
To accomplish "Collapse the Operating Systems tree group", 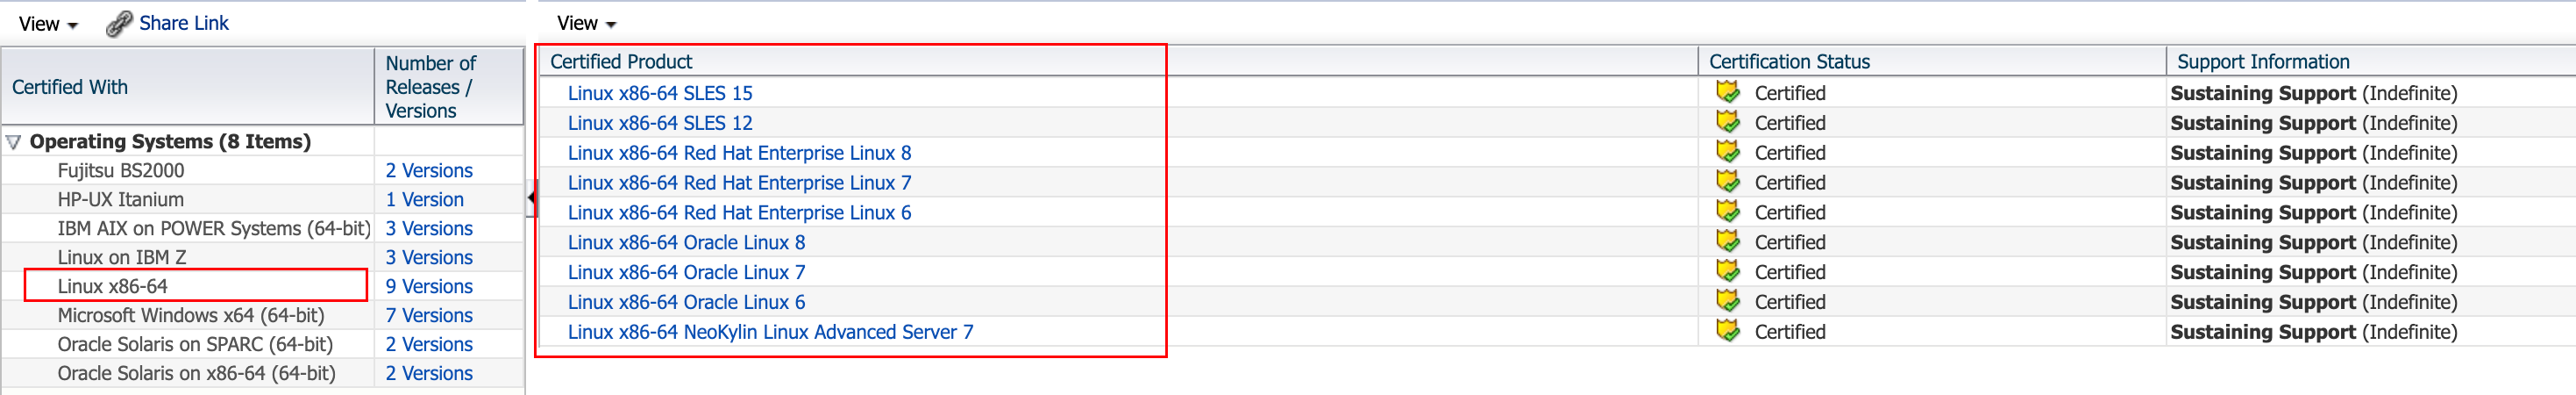I will pyautogui.click(x=14, y=142).
